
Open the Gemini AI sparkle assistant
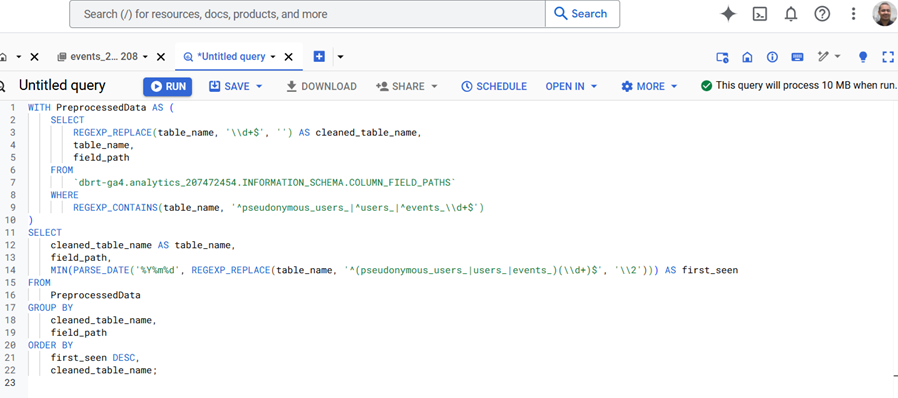[728, 14]
